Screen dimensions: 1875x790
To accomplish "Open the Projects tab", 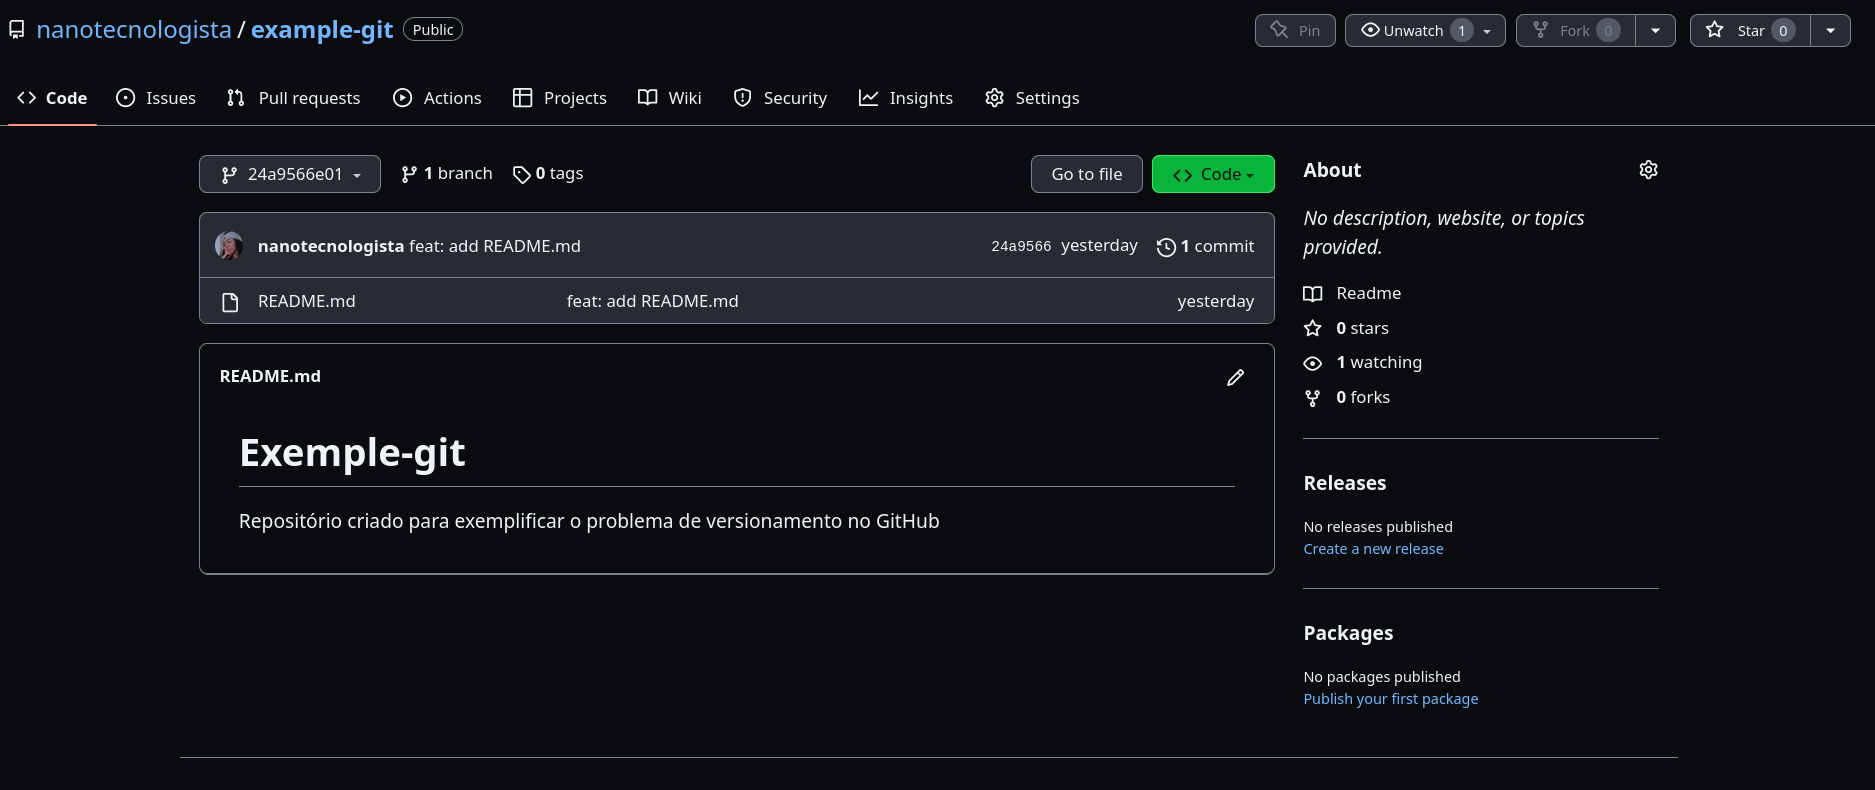I will tap(560, 98).
